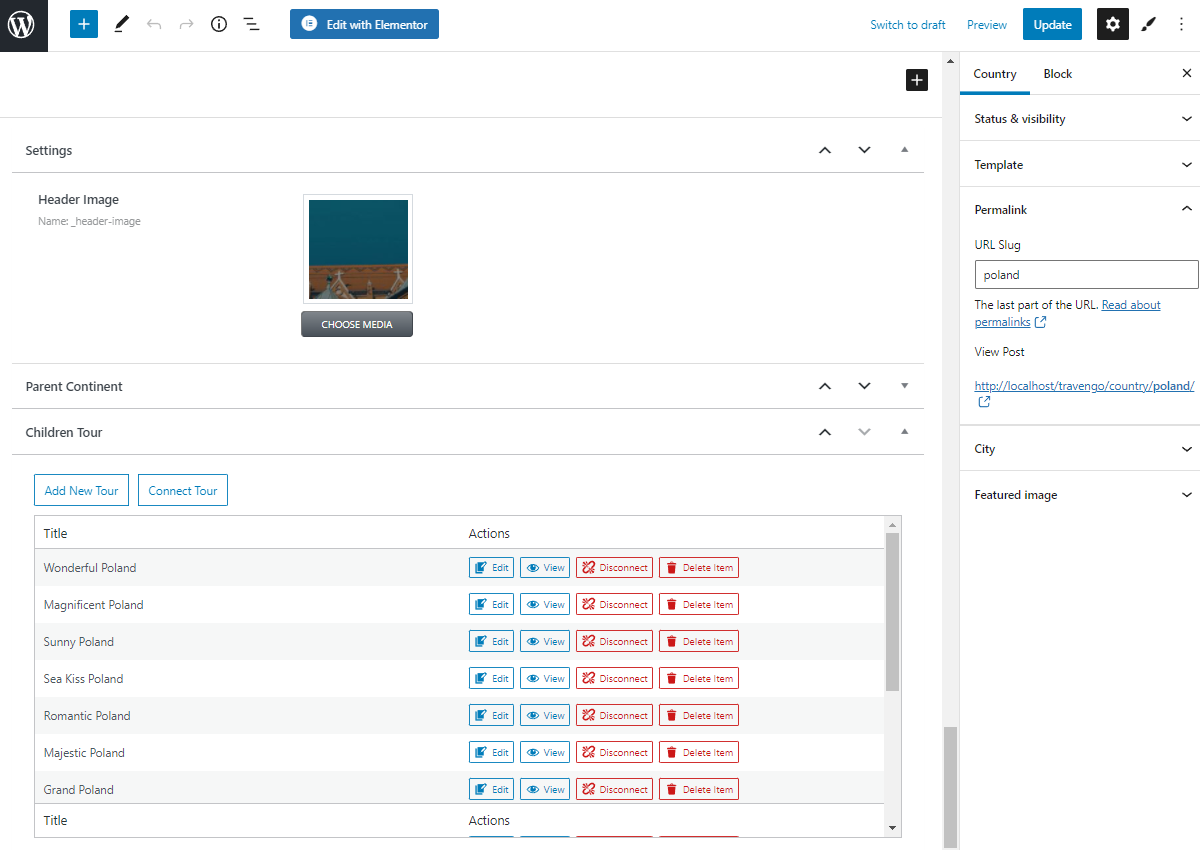Click the Edit with Elementor button
Image resolution: width=1200 pixels, height=850 pixels.
coord(364,23)
